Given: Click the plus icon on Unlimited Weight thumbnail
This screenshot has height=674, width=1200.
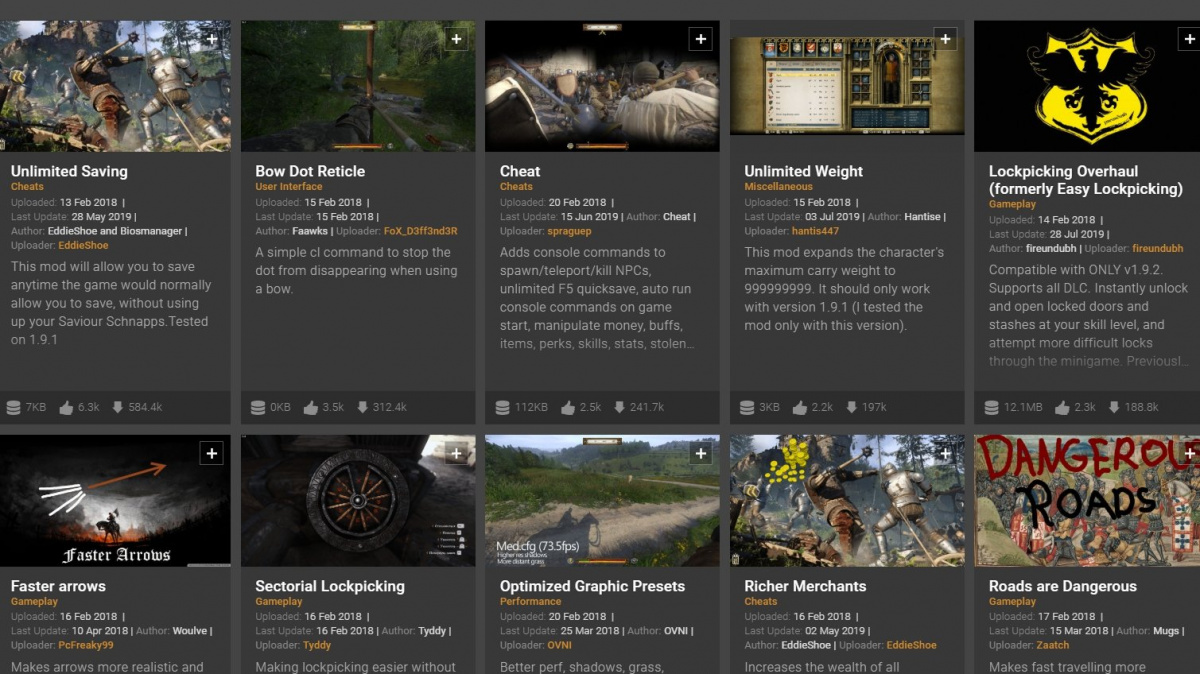Looking at the screenshot, I should (x=945, y=39).
